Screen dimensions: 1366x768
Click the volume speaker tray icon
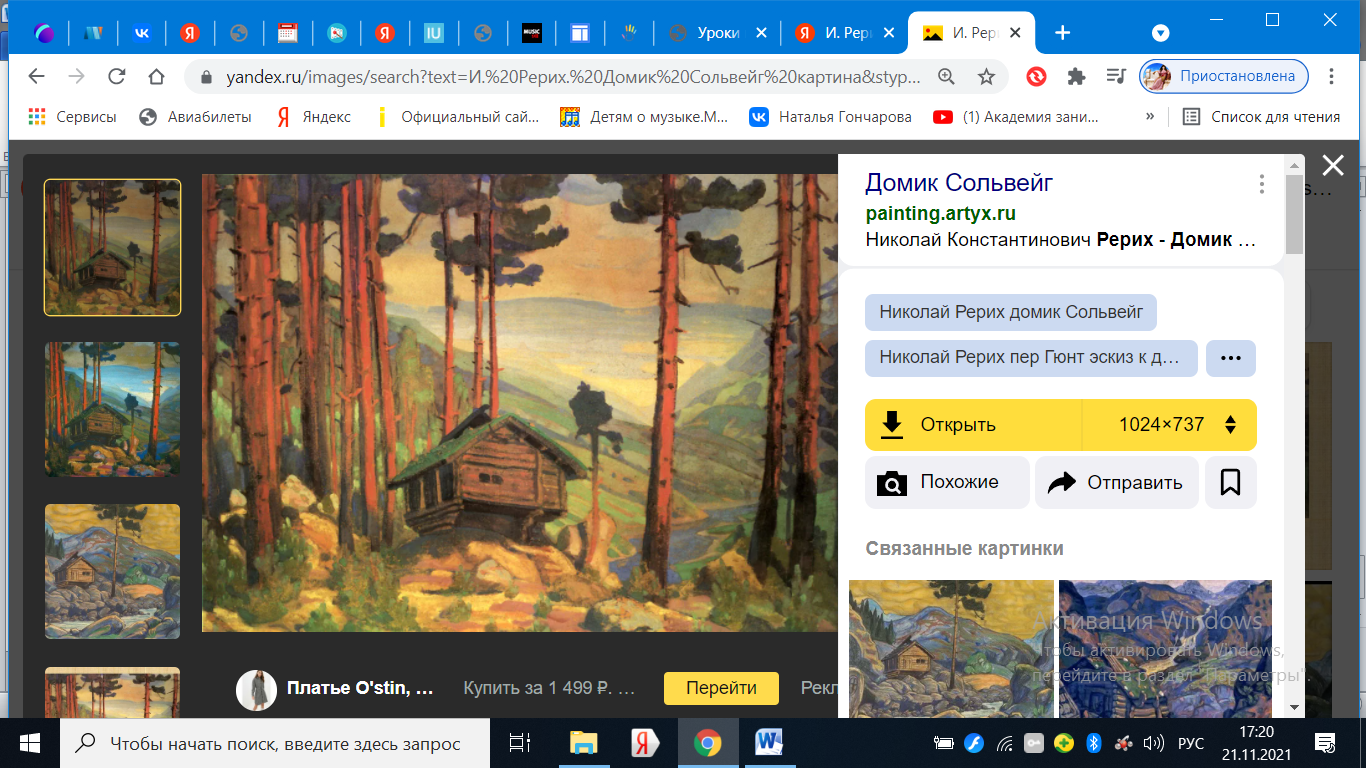tap(1152, 743)
